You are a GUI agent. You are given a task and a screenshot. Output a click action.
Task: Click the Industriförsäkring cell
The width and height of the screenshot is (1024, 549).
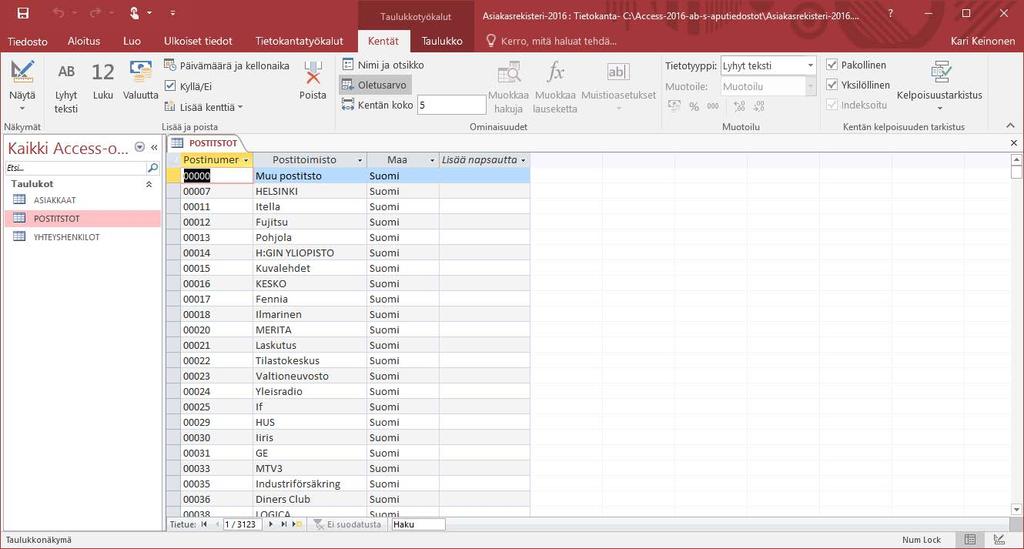310,484
